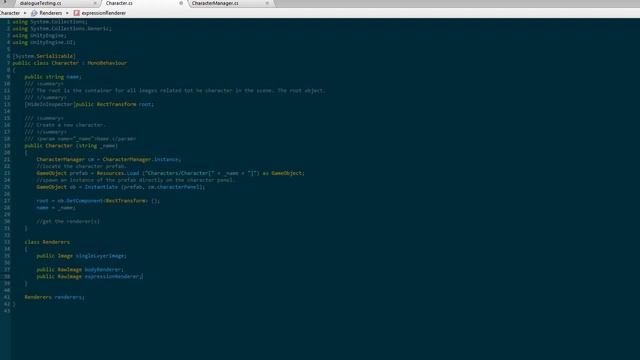Image resolution: width=640 pixels, height=360 pixels.
Task: Click the Renderers class icon in breadcrumb
Action: coord(34,13)
